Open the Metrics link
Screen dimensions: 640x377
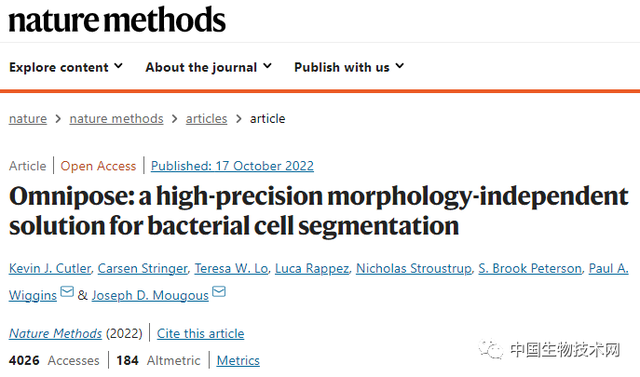(238, 361)
